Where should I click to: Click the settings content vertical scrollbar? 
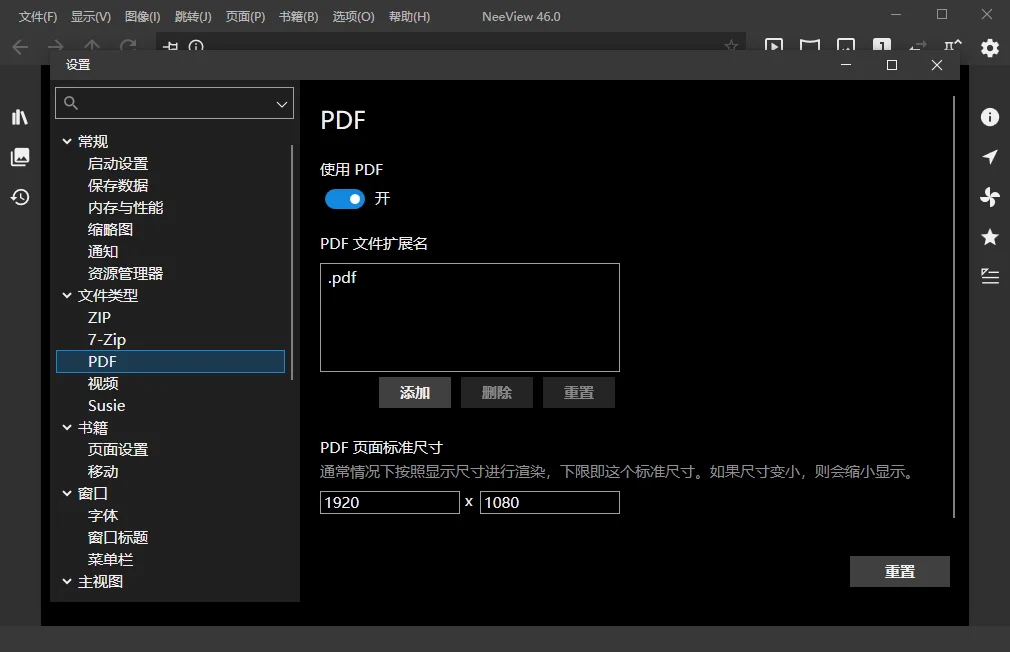954,307
